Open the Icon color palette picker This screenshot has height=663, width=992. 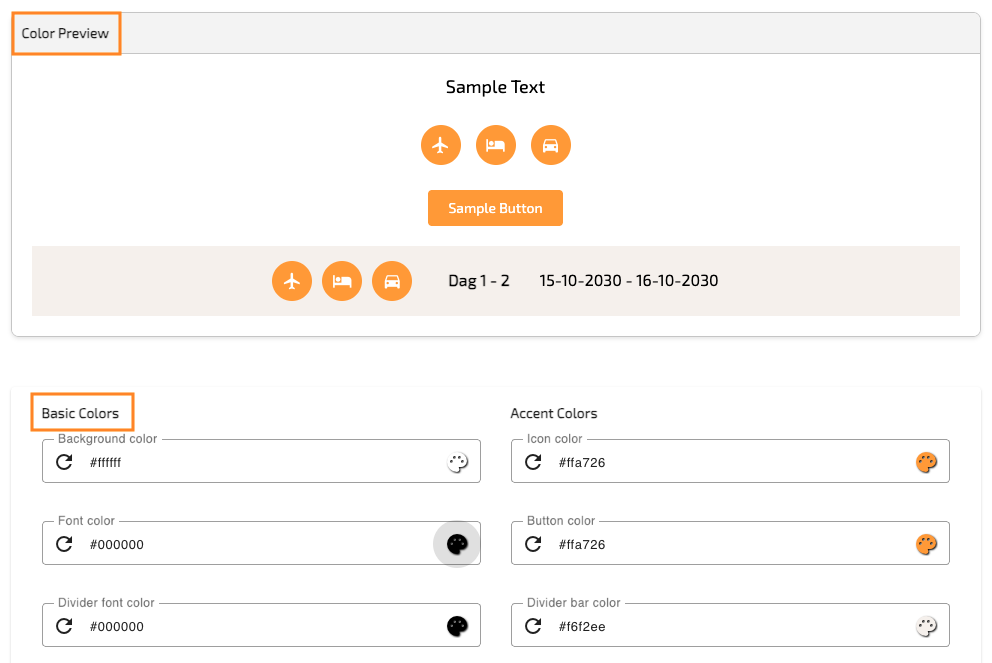coord(926,462)
